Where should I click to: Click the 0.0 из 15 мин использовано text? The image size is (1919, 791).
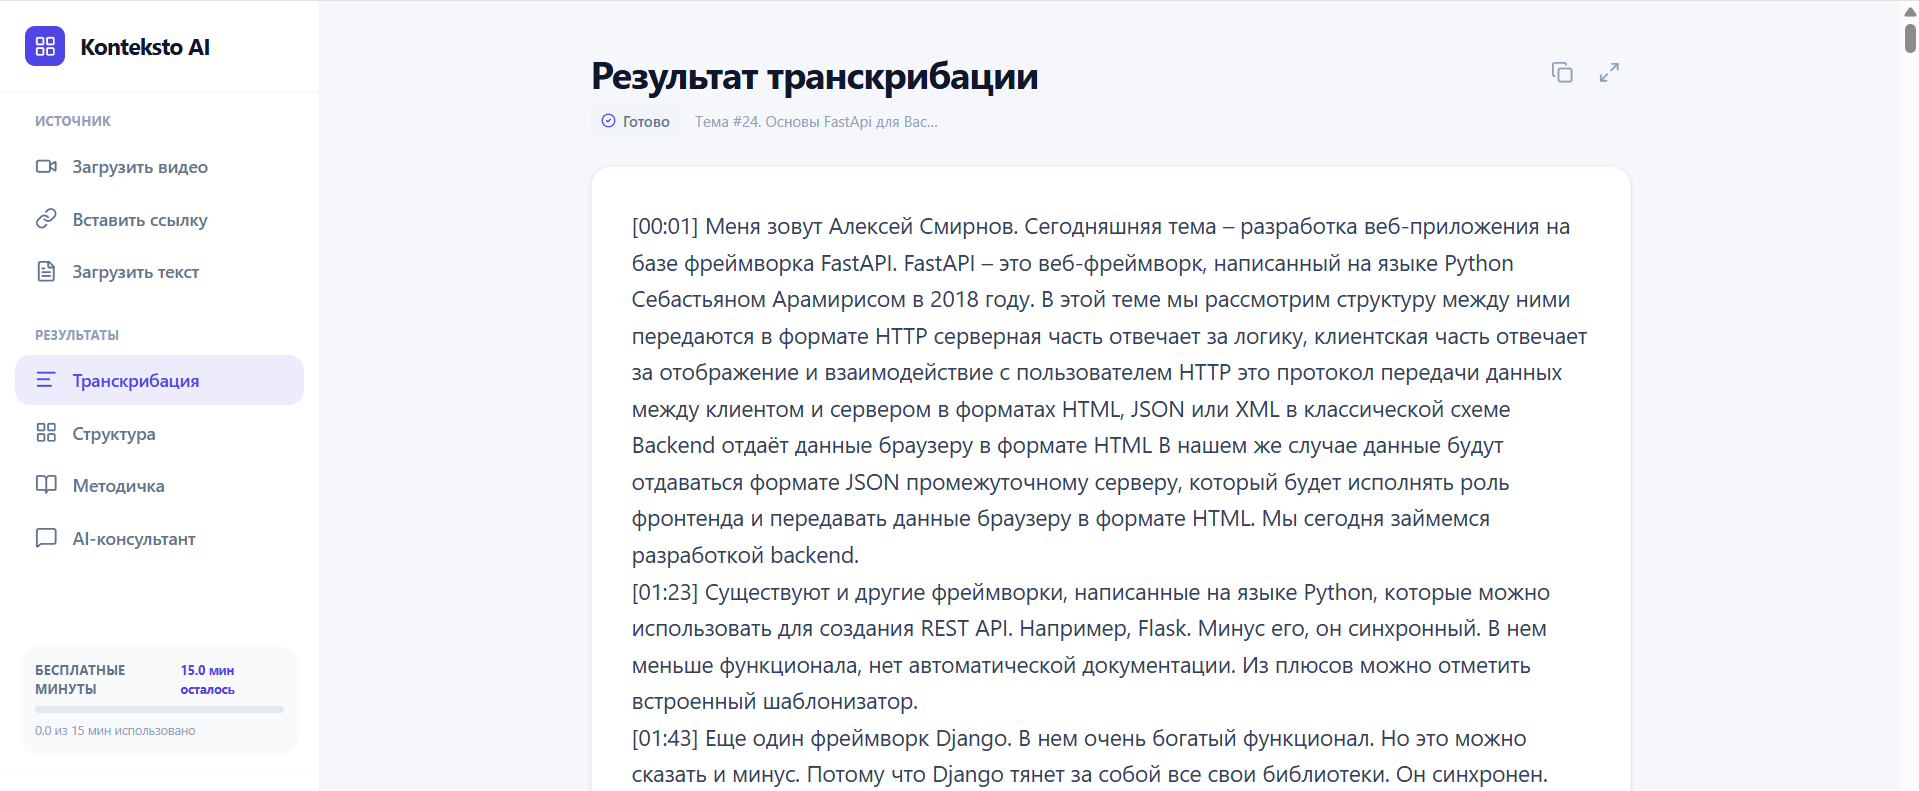click(x=115, y=731)
